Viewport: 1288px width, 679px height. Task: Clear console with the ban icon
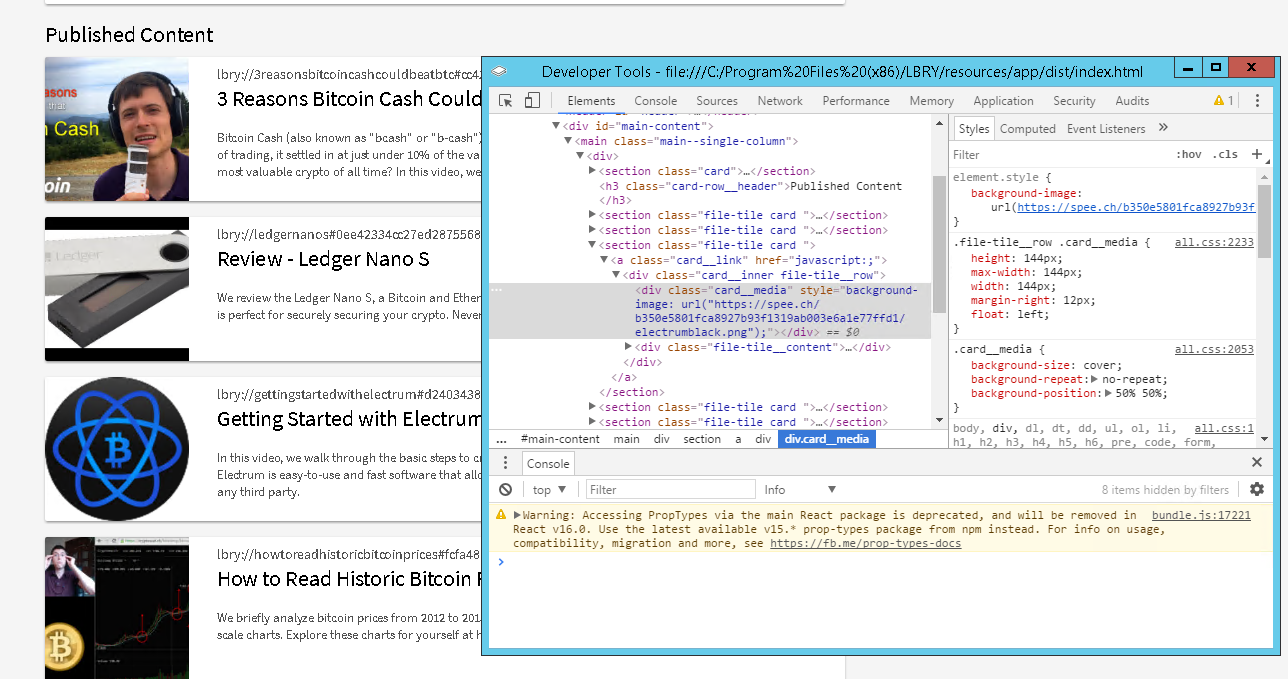(506, 490)
